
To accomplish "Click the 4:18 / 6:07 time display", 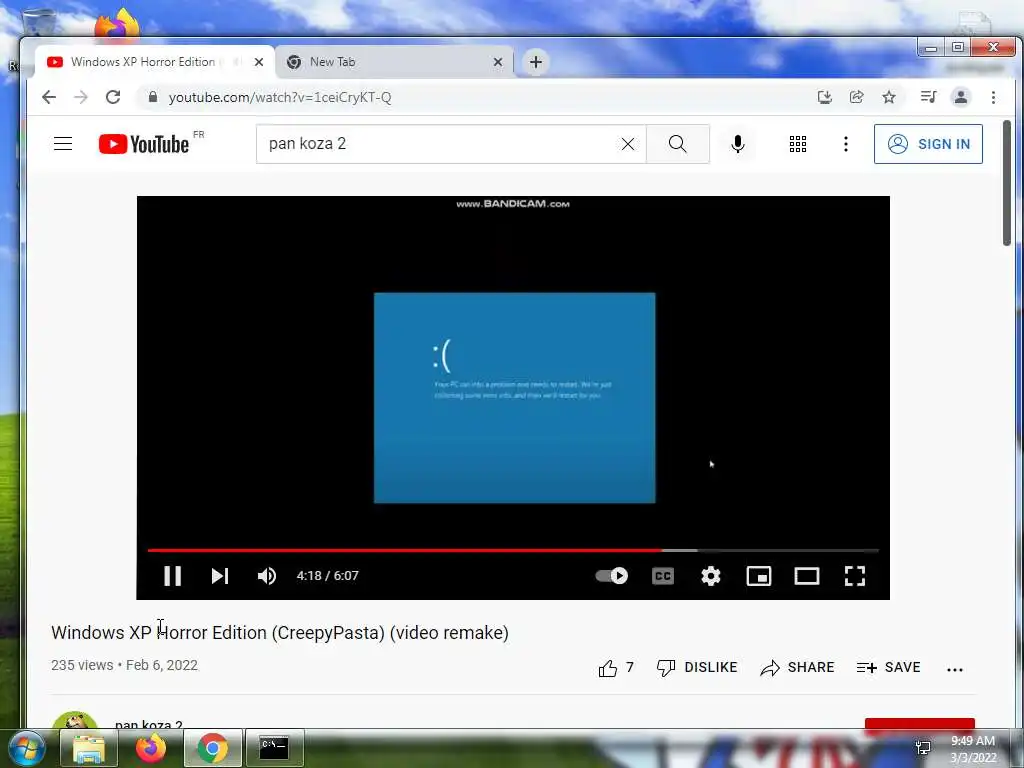I will 327,575.
